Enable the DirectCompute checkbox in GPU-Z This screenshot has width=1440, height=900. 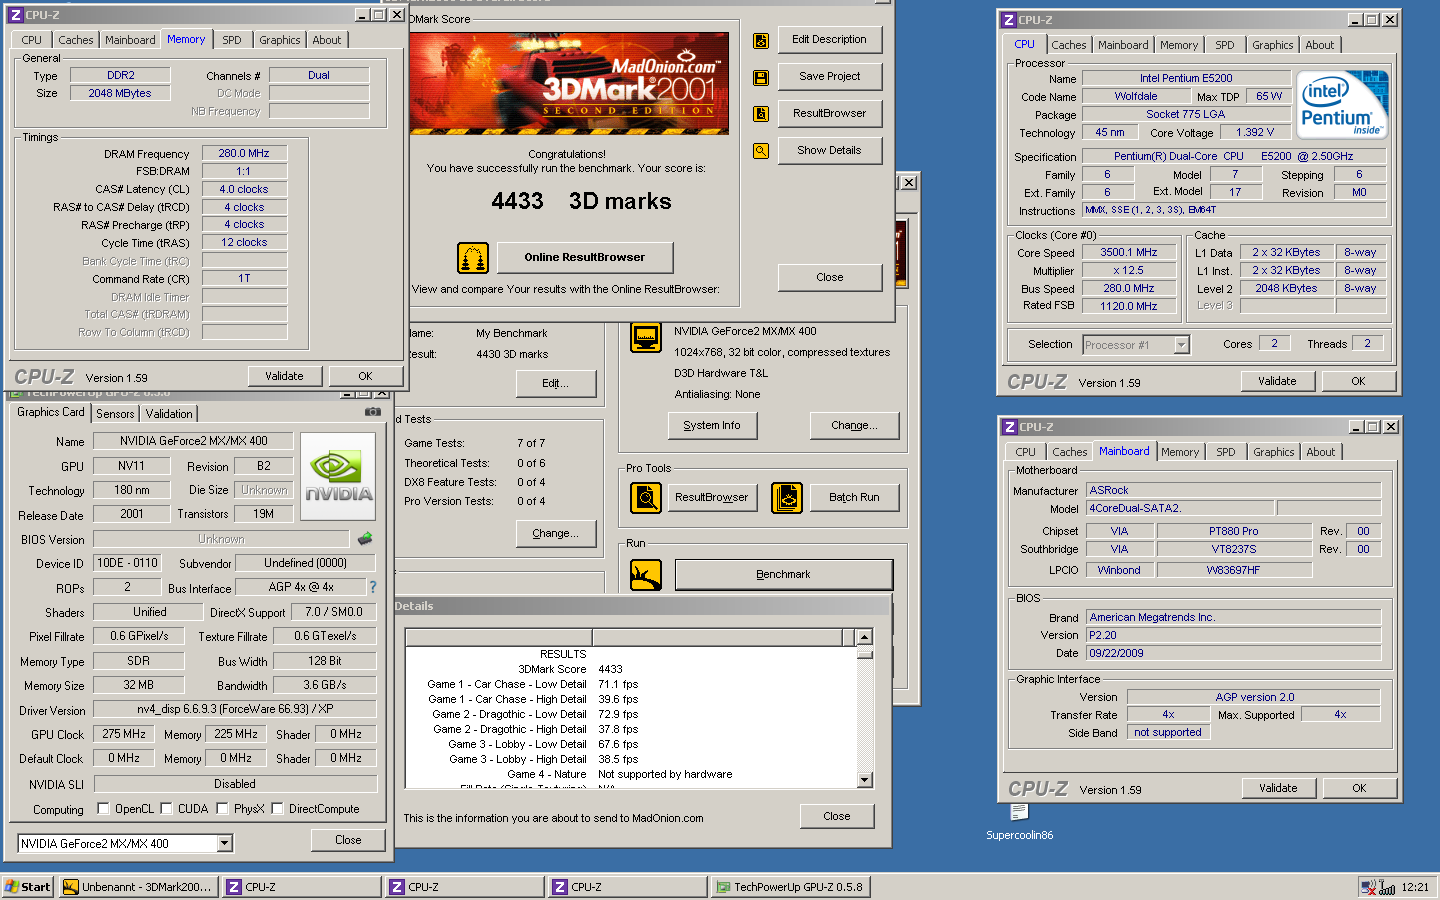[277, 809]
